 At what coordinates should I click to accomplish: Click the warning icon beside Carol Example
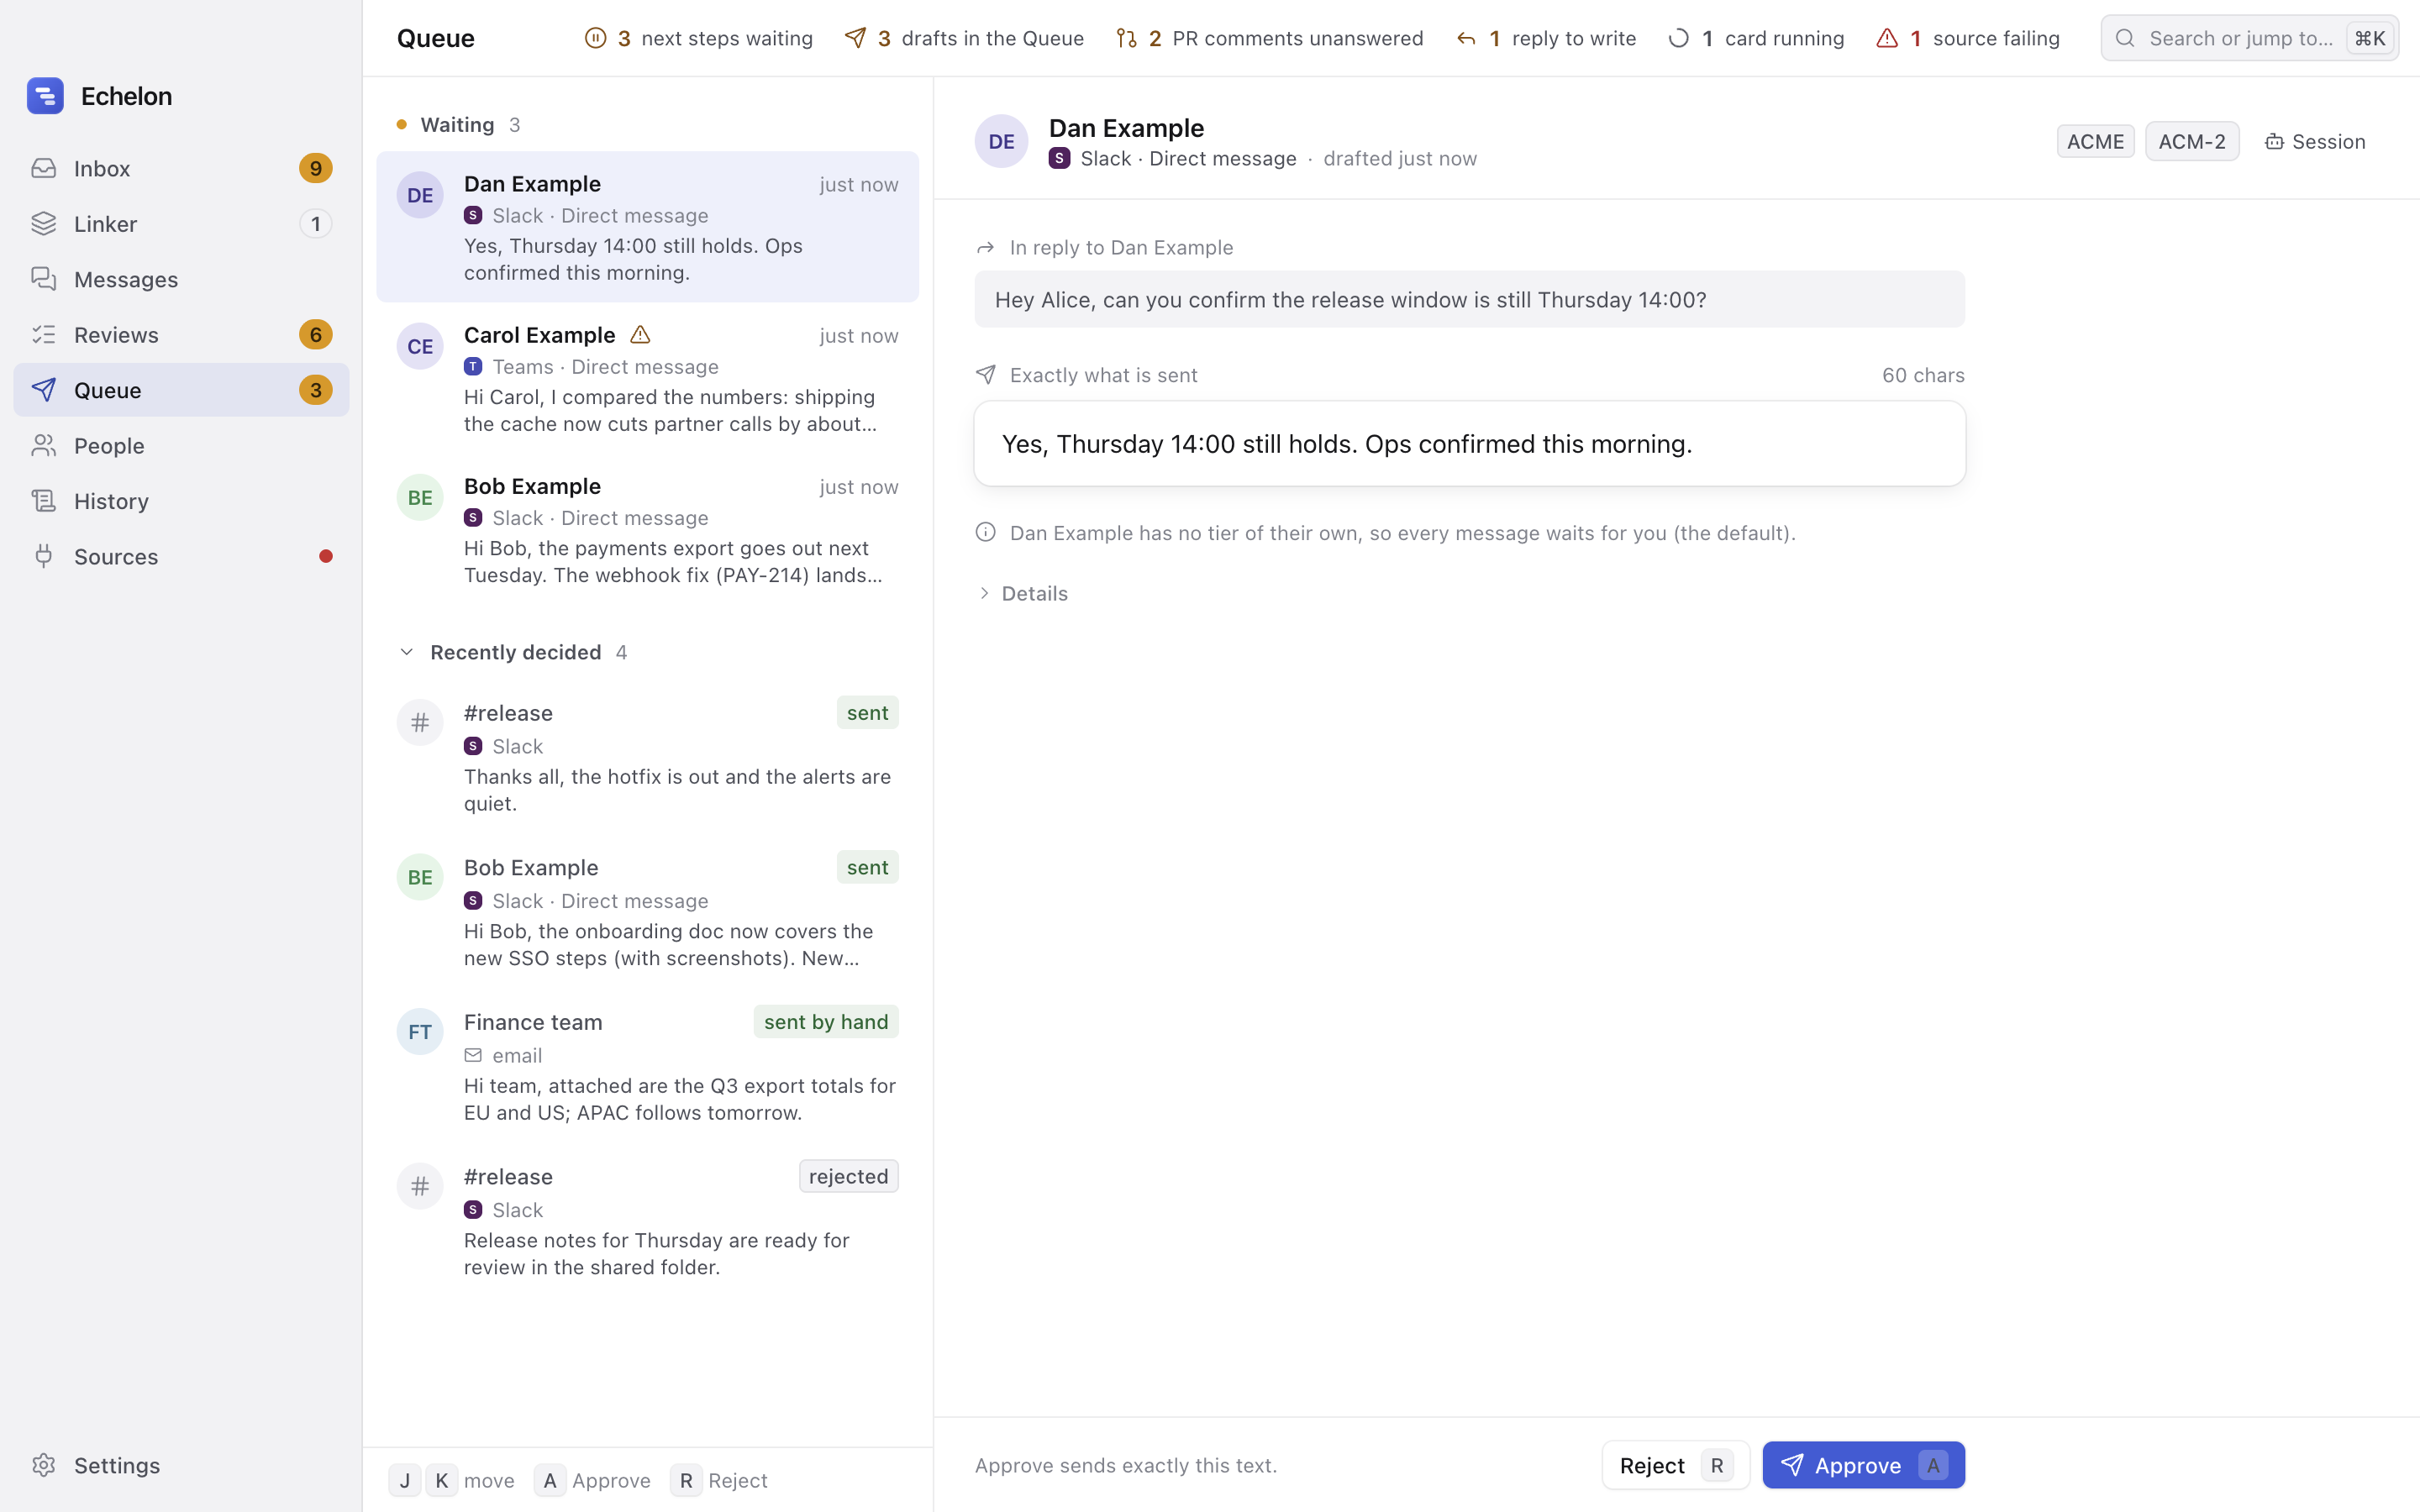(x=640, y=335)
